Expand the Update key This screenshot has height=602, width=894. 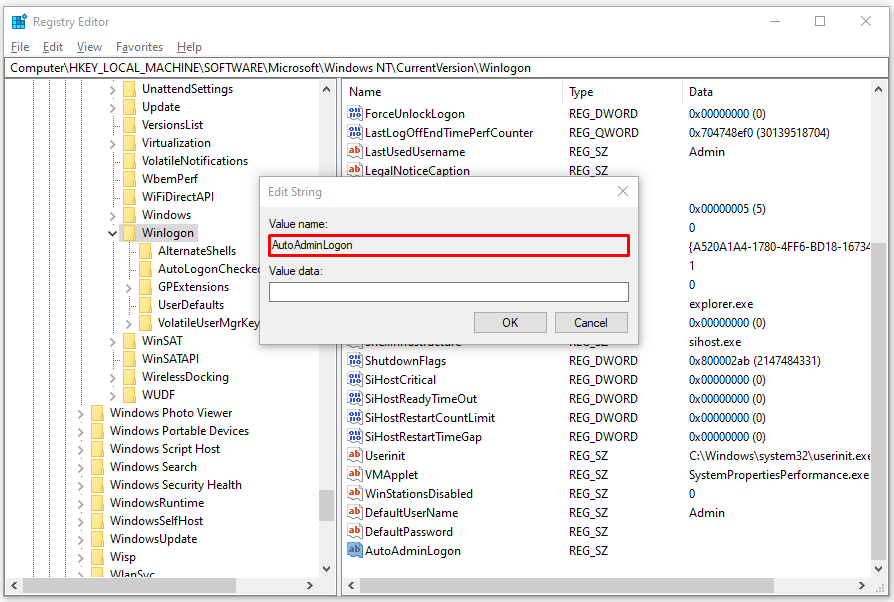point(112,107)
